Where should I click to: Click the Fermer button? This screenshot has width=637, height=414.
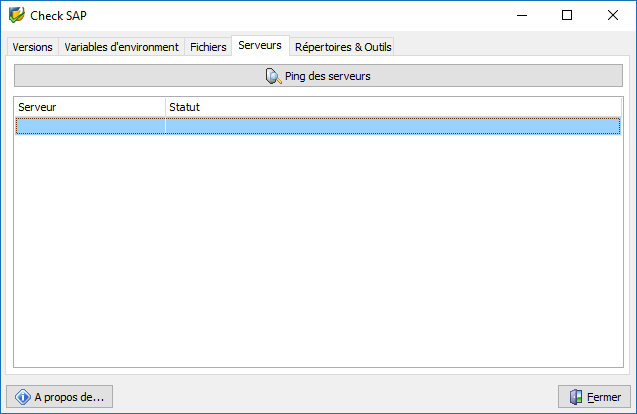(594, 397)
